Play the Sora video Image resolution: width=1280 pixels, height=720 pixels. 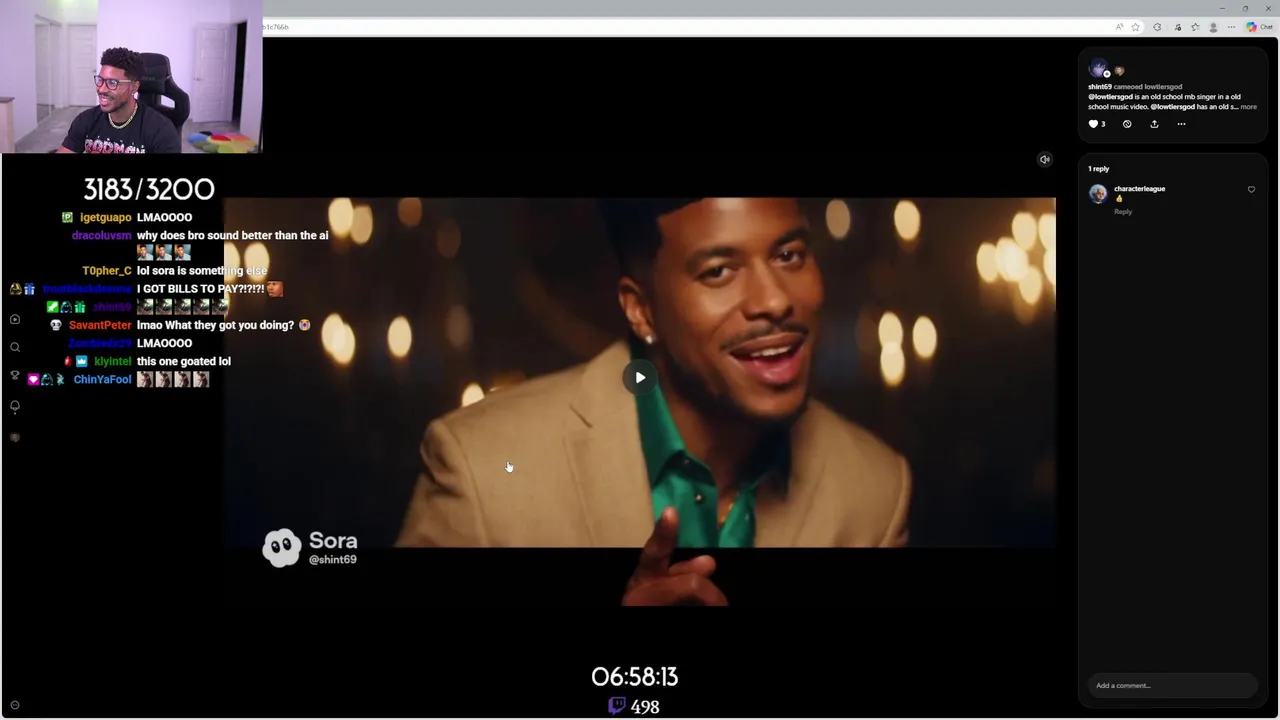(x=640, y=377)
